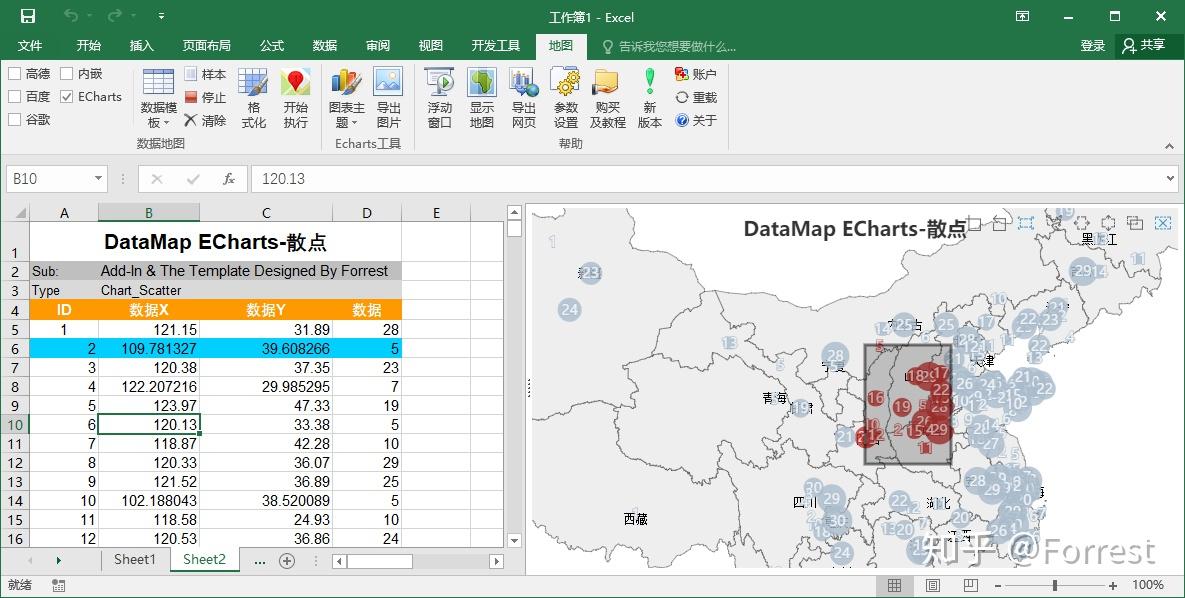This screenshot has height=598, width=1185.
Task: Select the Sheet1 worksheet tab
Action: [135, 560]
